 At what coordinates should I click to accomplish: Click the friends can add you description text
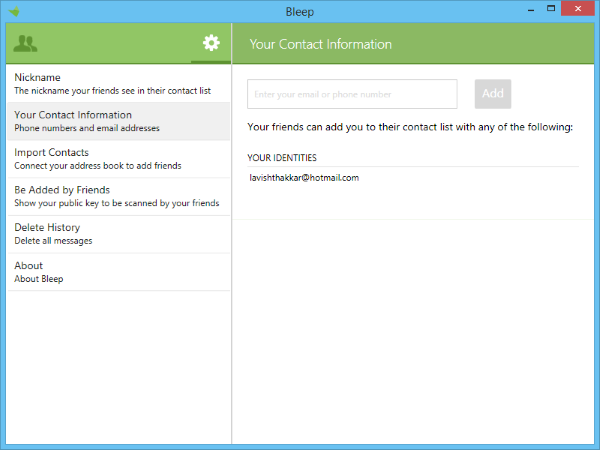409,128
